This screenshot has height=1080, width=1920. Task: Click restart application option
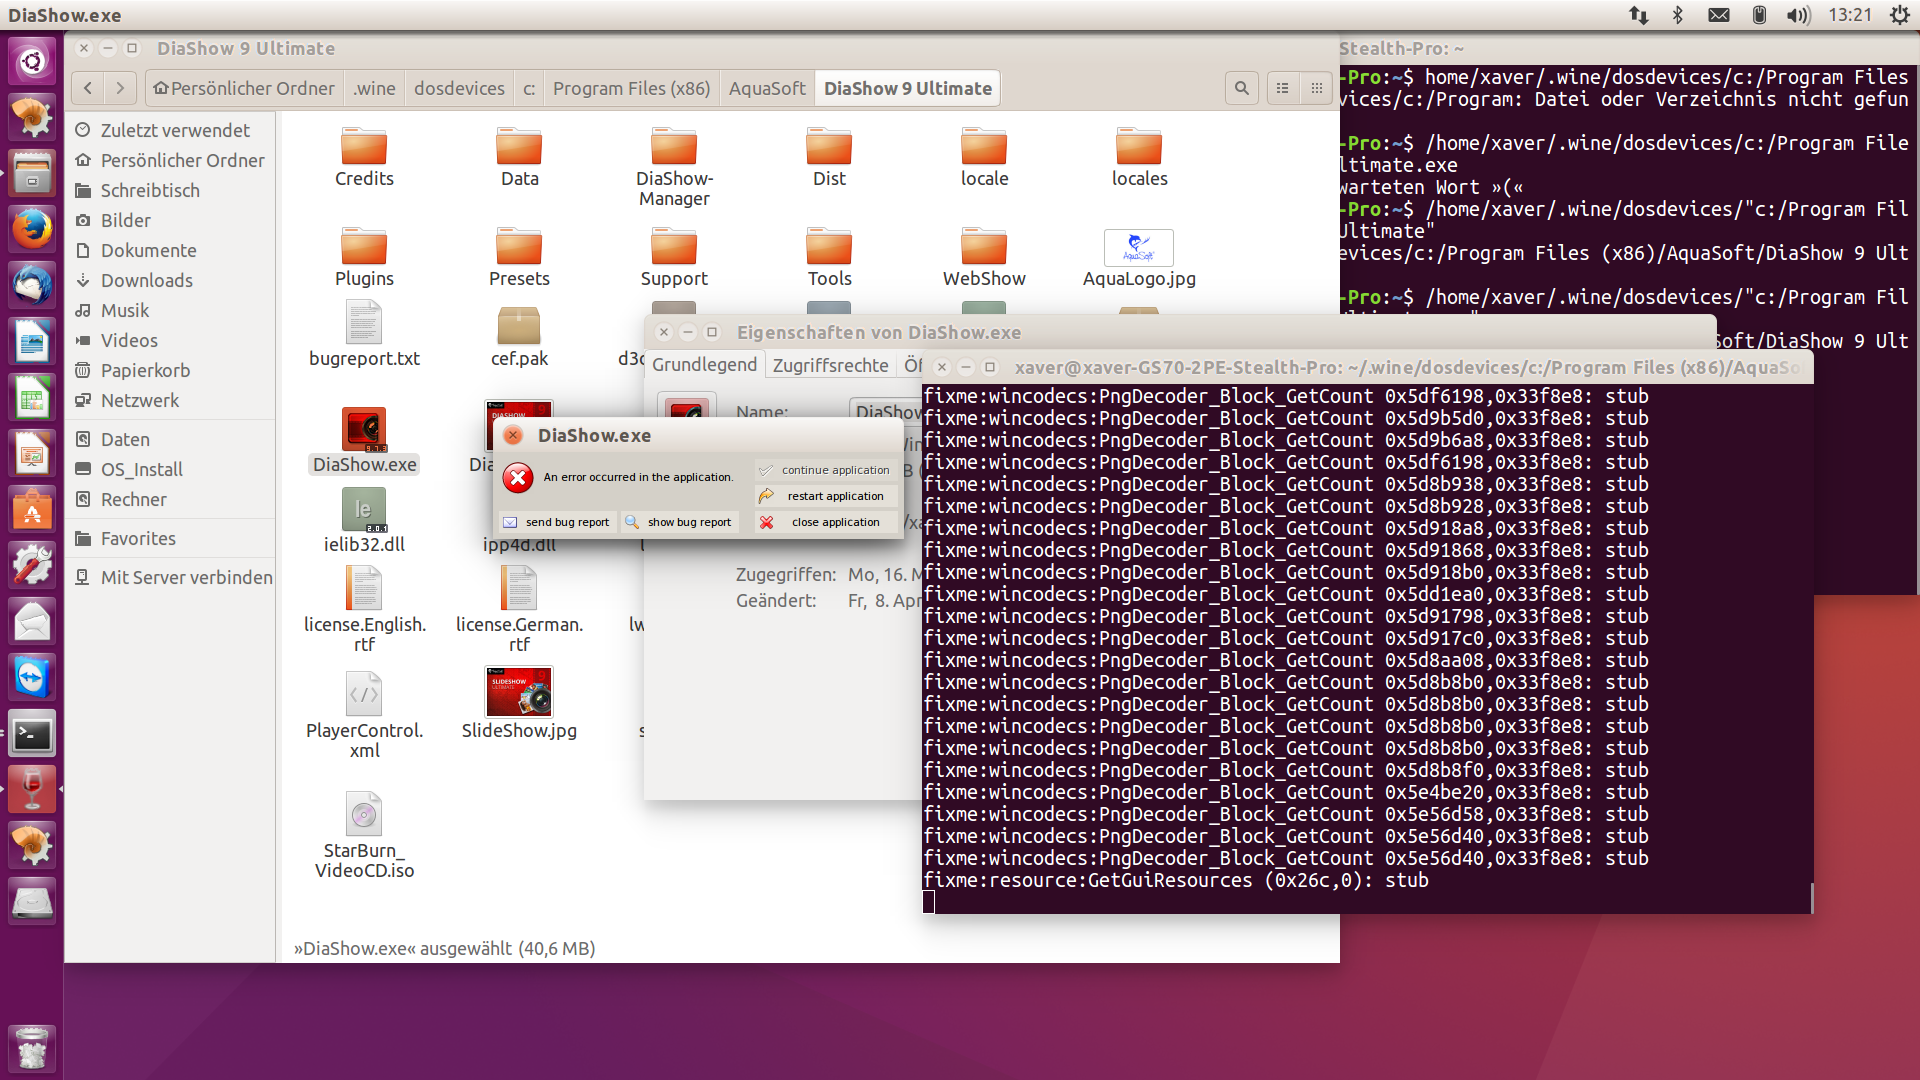pyautogui.click(x=825, y=496)
